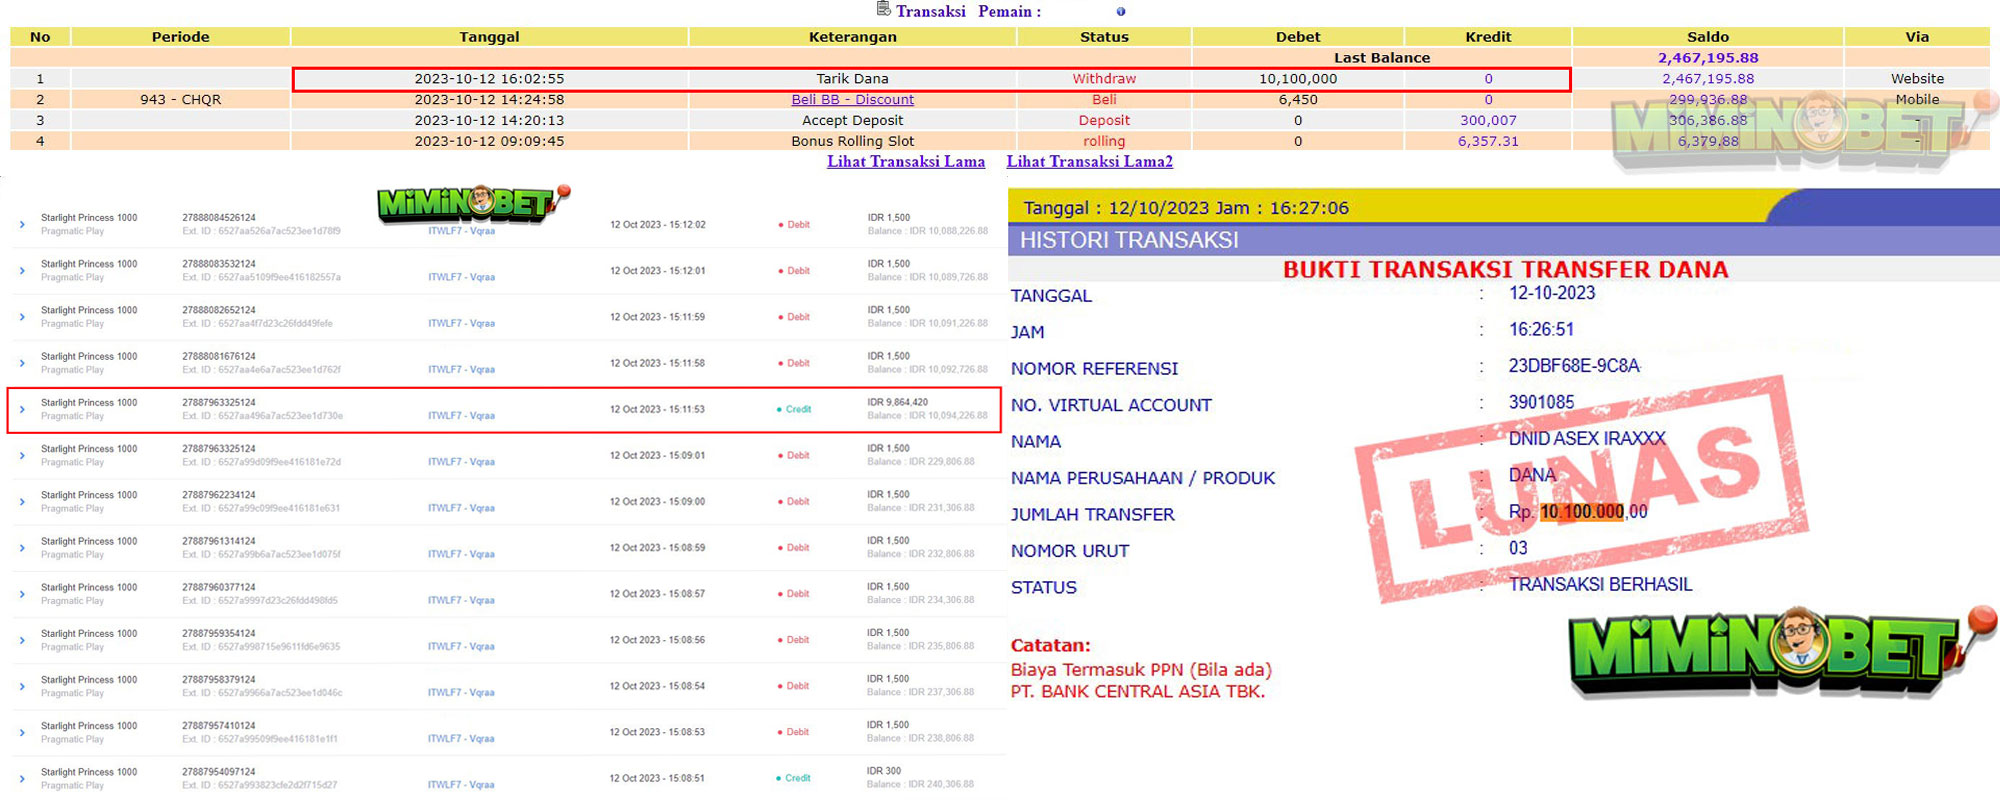
Task: Expand the 15:12:02 Starlight Princess row
Action: point(22,225)
